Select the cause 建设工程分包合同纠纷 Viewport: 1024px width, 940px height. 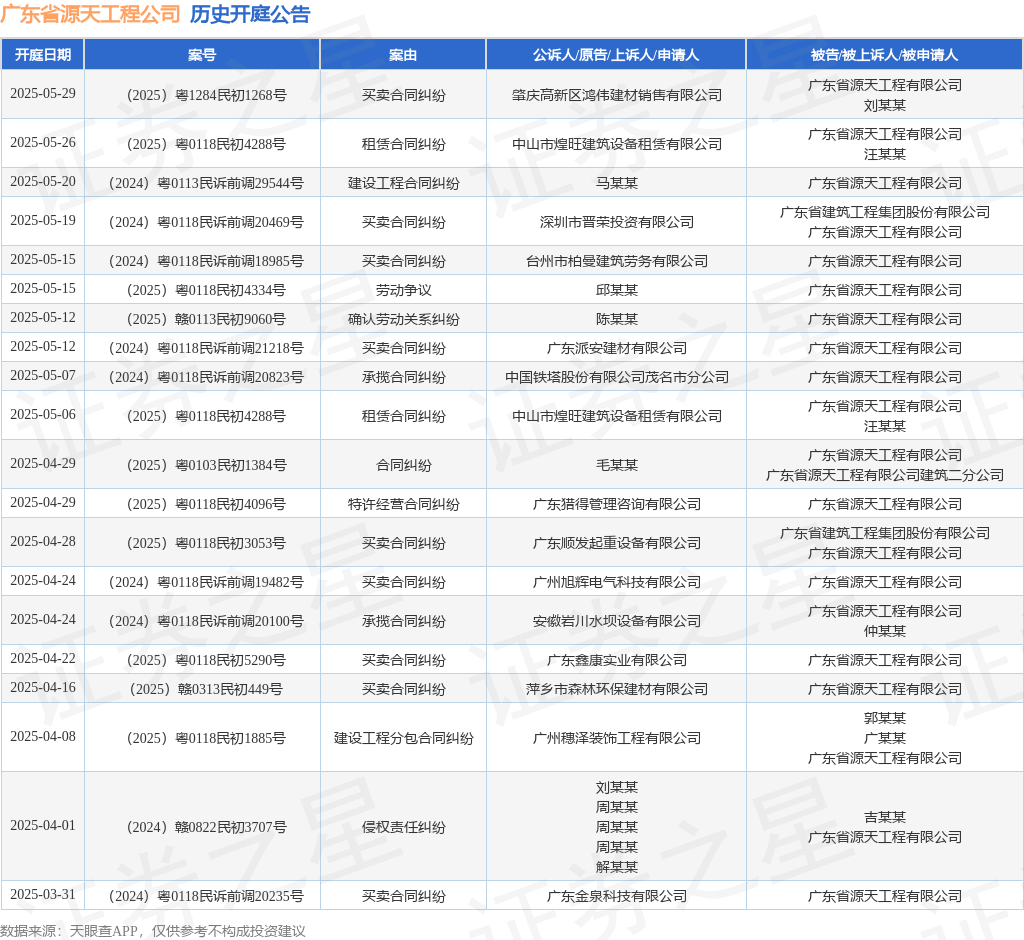pos(404,739)
